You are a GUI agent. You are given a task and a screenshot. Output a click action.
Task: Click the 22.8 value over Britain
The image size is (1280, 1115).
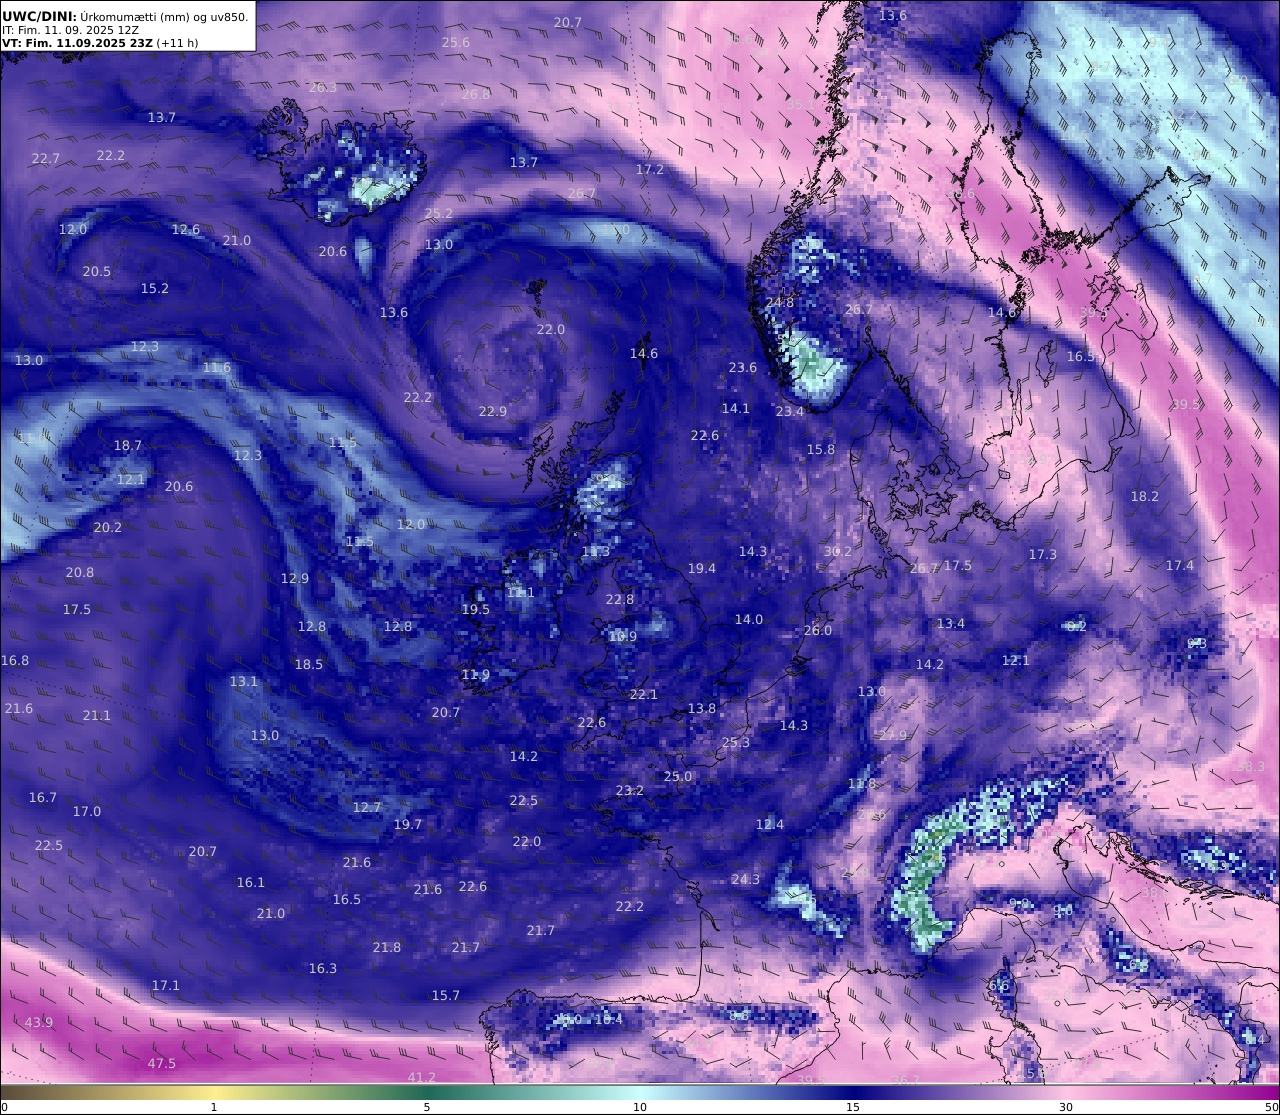620,599
